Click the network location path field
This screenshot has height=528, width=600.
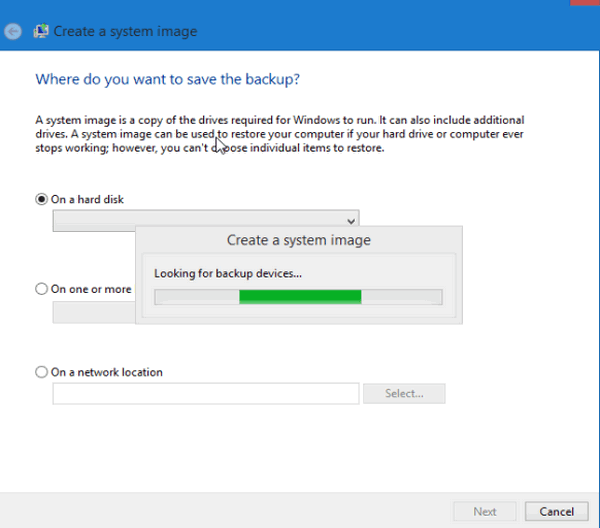tap(206, 393)
